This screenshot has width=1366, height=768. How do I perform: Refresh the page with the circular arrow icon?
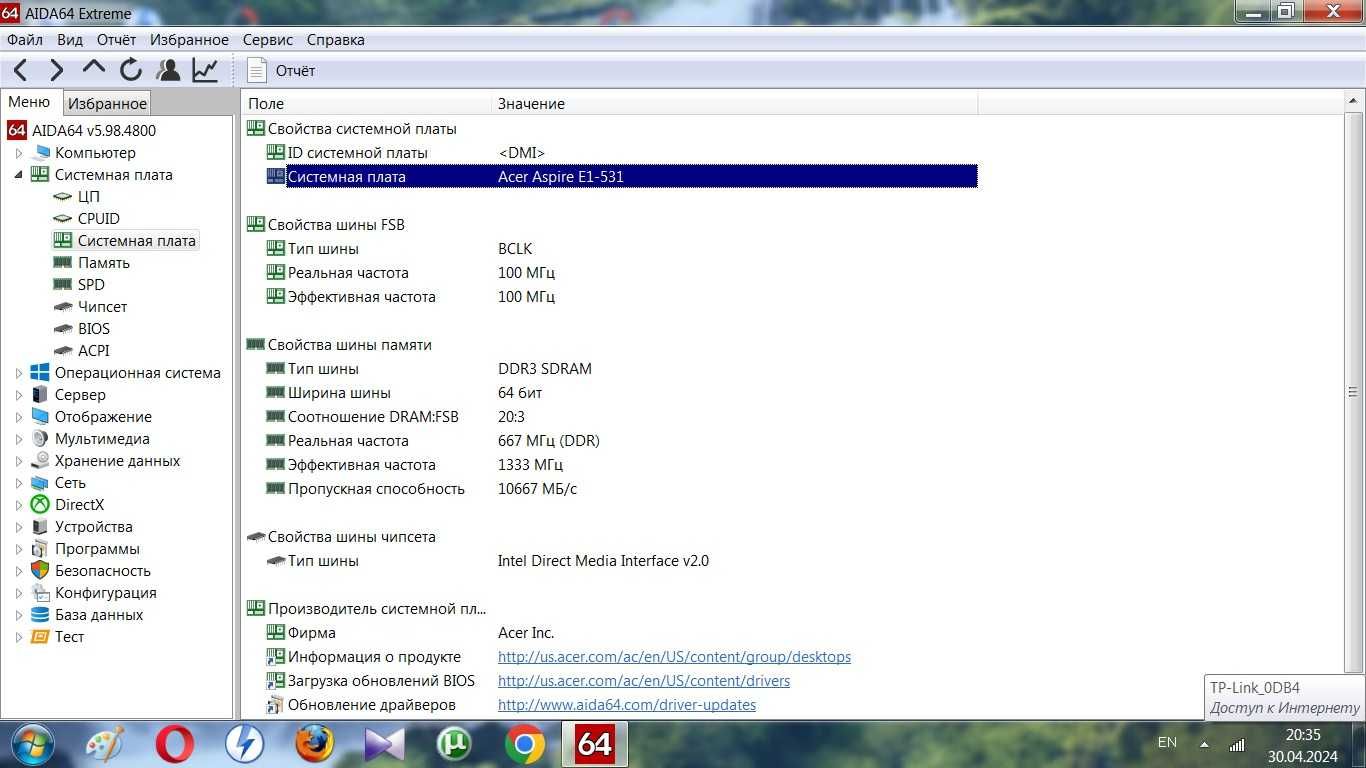tap(131, 70)
